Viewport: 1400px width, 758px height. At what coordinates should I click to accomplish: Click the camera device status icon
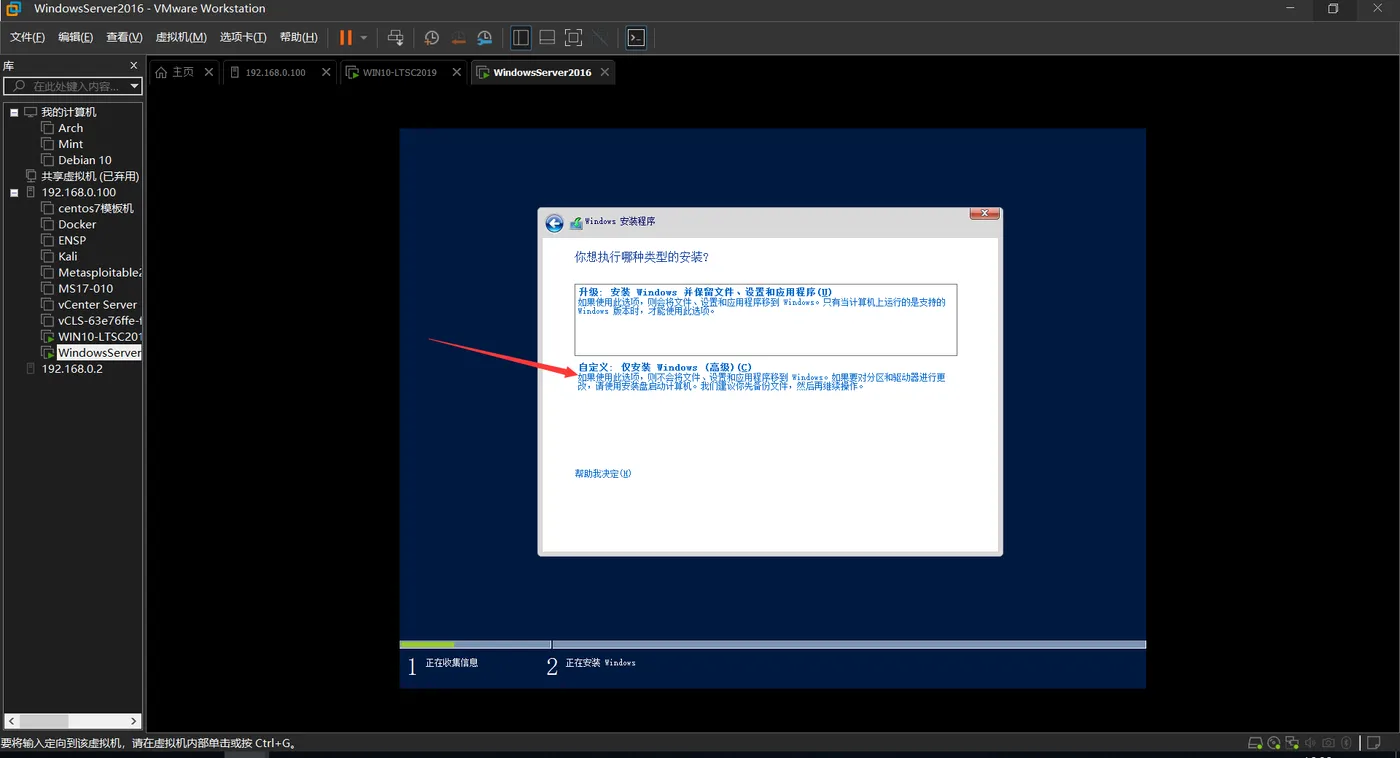point(1328,743)
